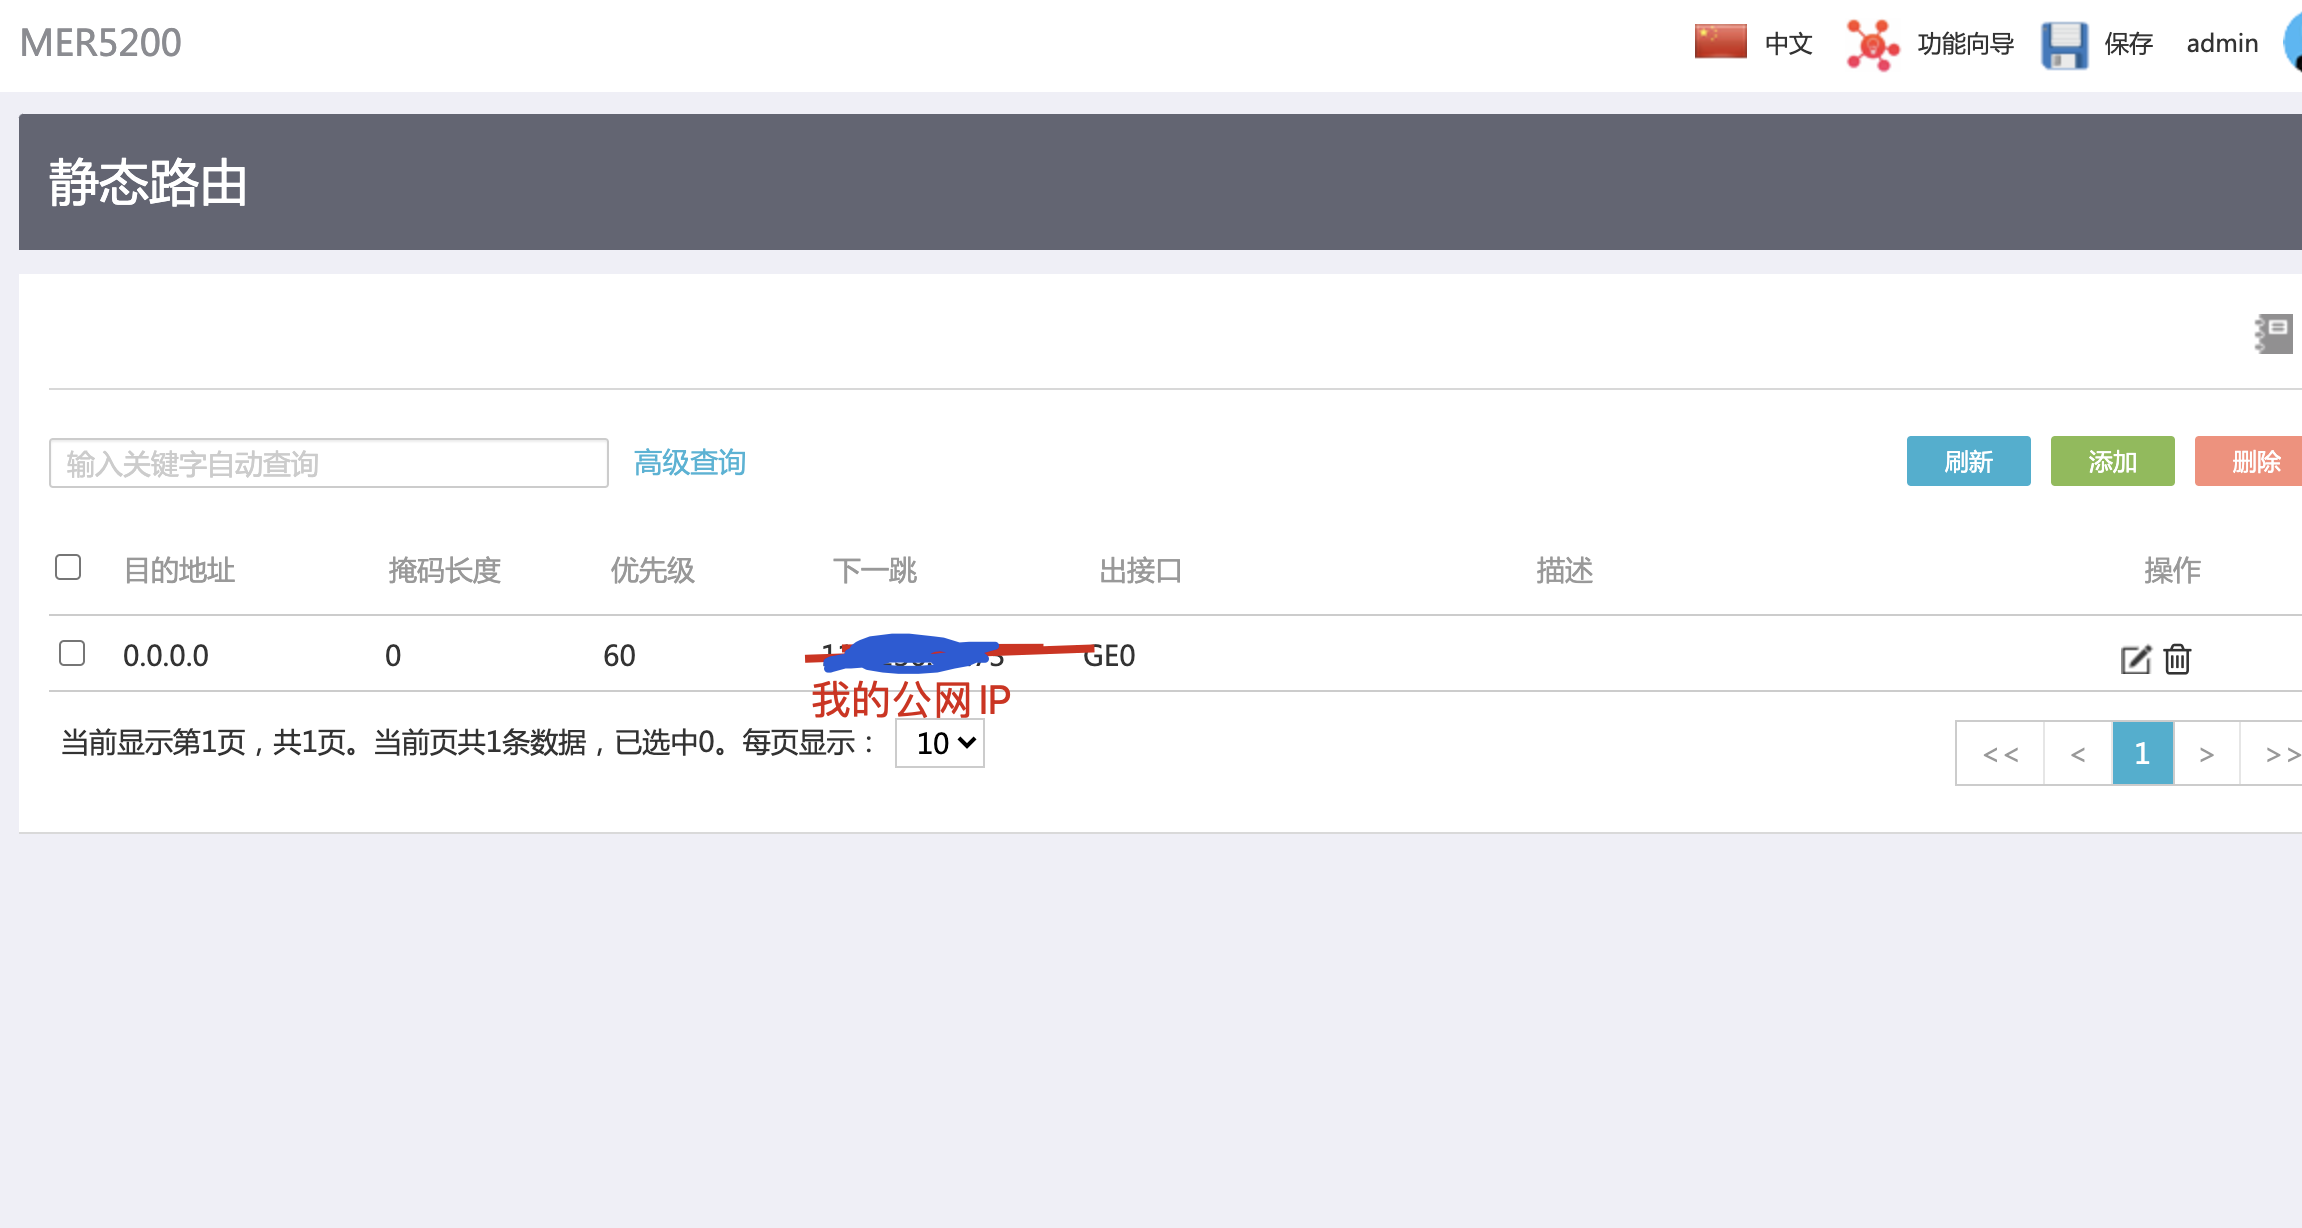Open the 高级查询 advanced search link

click(690, 462)
